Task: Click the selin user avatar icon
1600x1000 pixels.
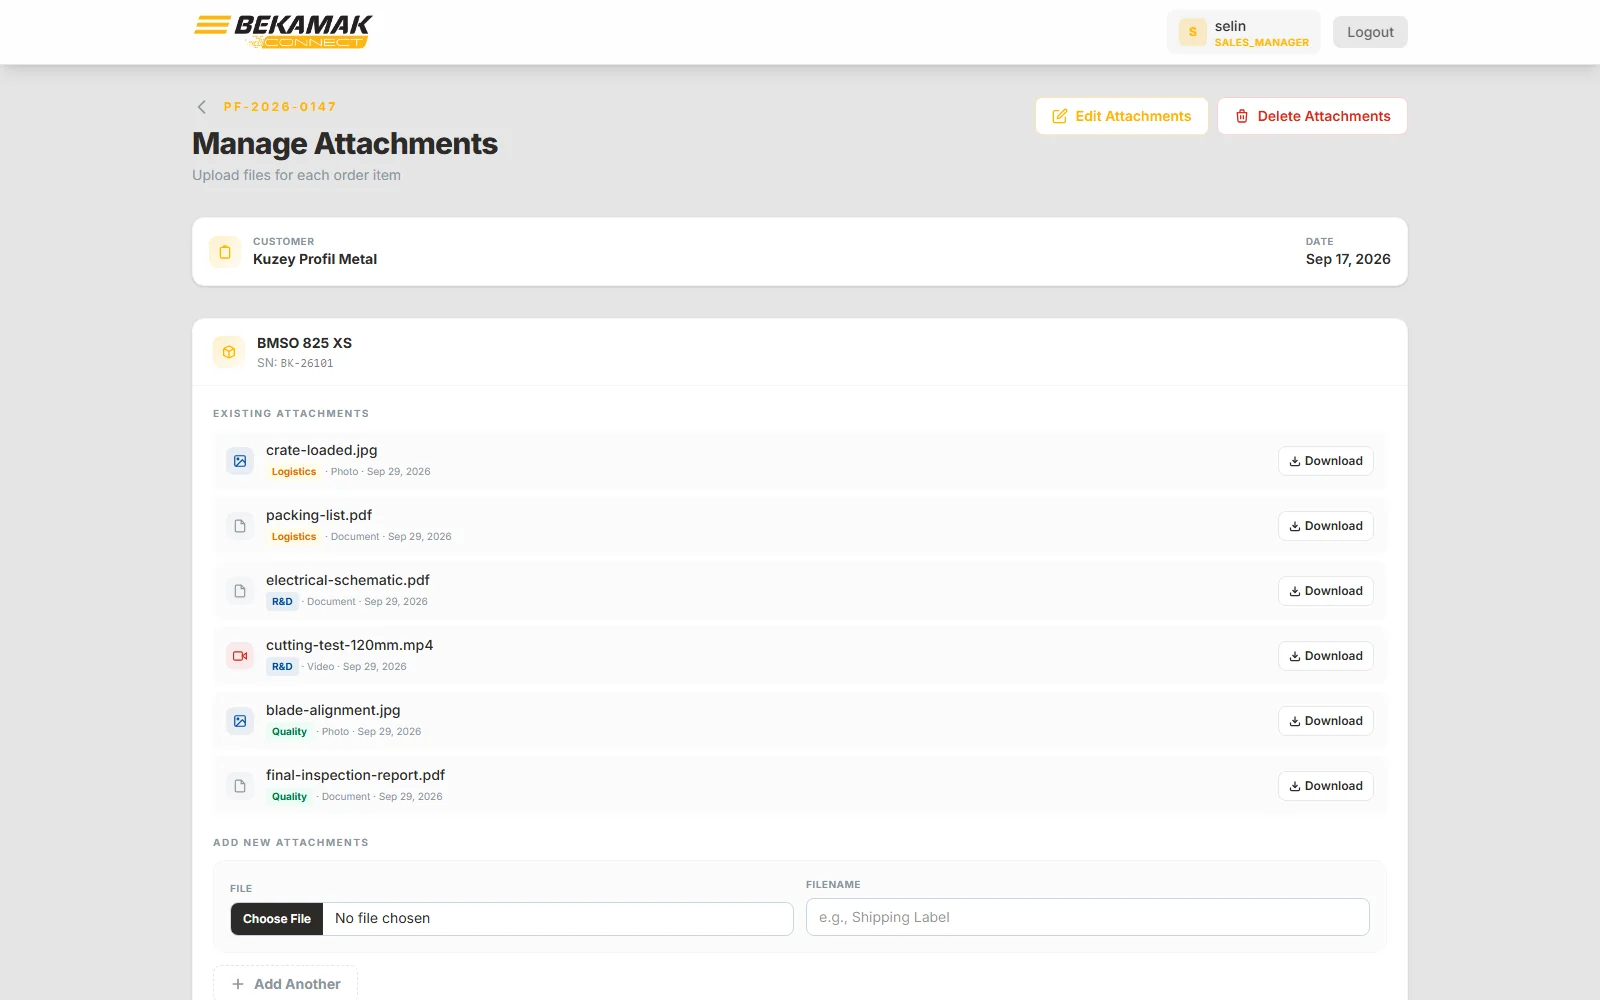Action: 1192,32
